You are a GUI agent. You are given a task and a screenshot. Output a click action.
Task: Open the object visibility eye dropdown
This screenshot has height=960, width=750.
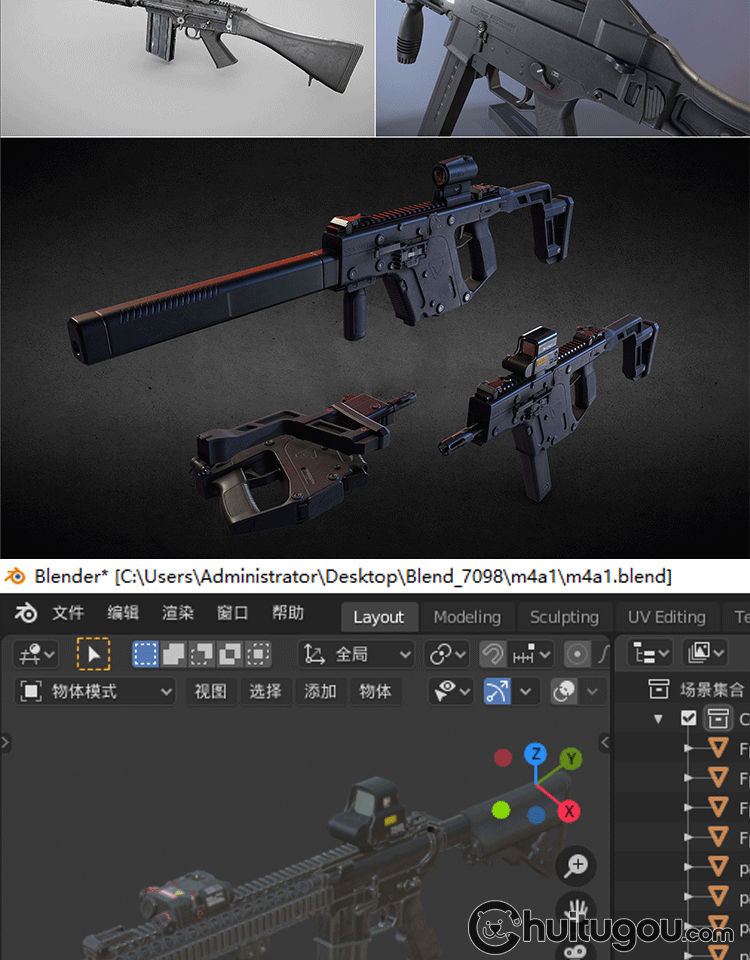pyautogui.click(x=451, y=692)
